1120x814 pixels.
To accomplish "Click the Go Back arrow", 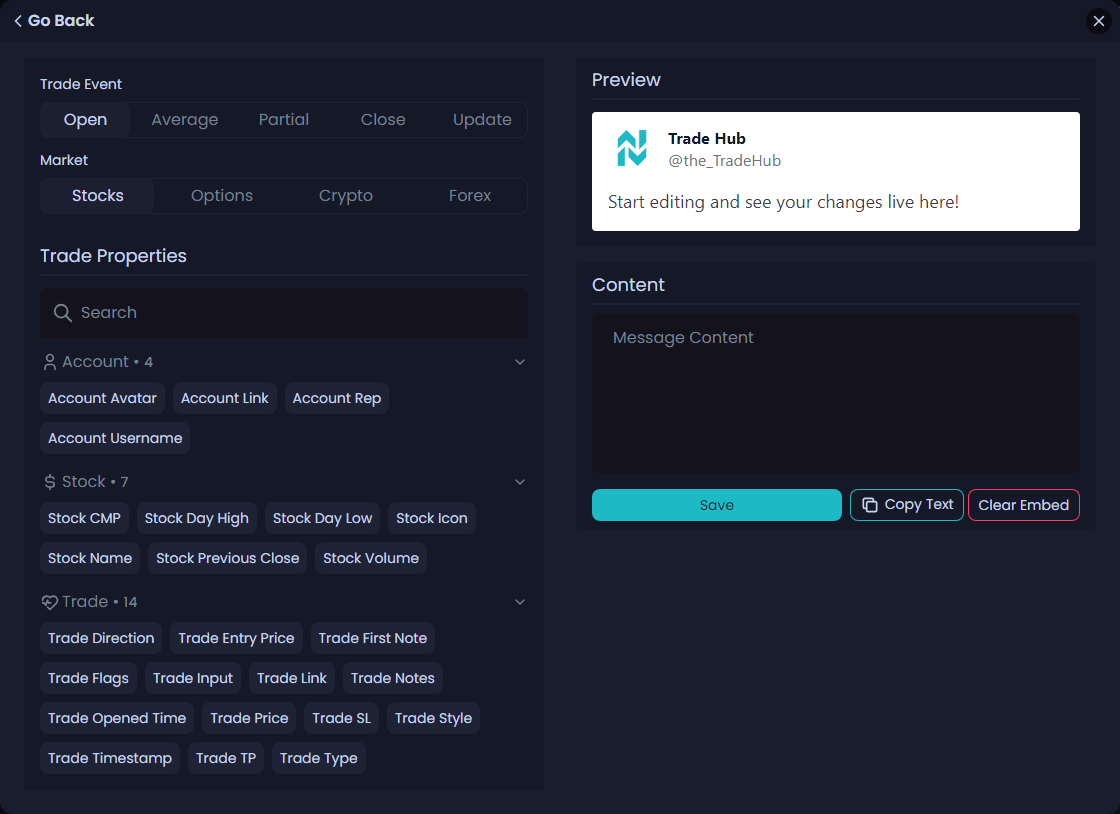I will (x=18, y=21).
